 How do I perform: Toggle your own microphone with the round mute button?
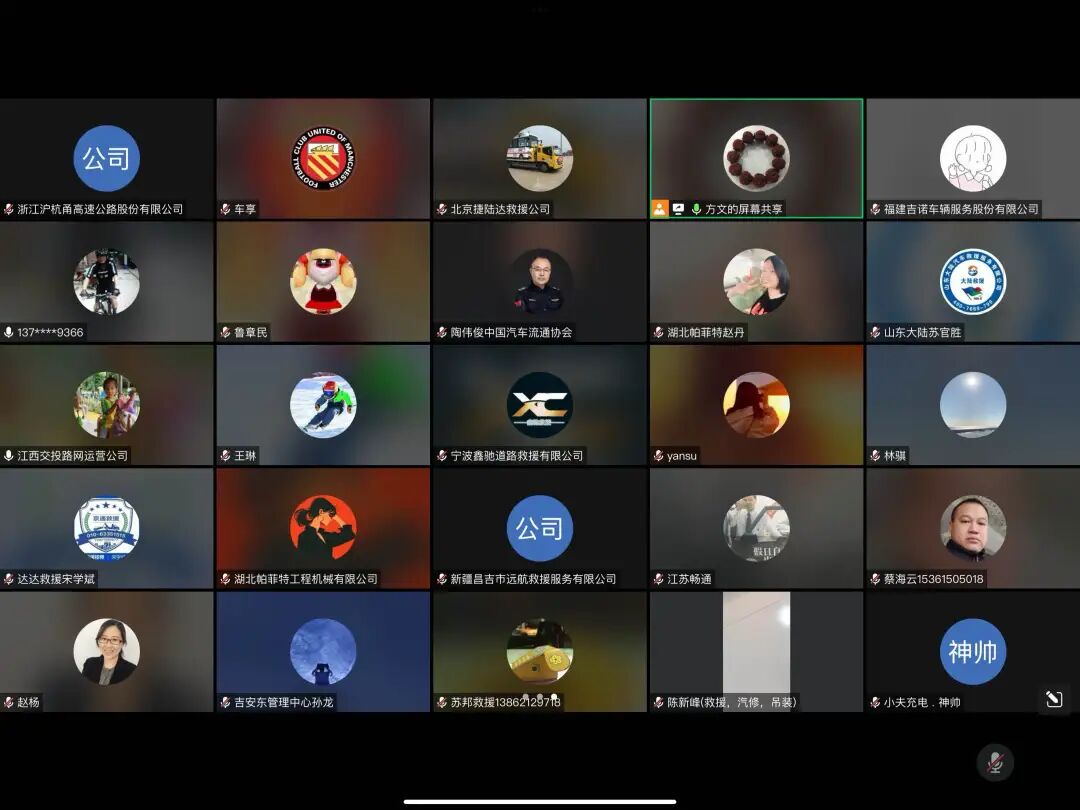(995, 762)
